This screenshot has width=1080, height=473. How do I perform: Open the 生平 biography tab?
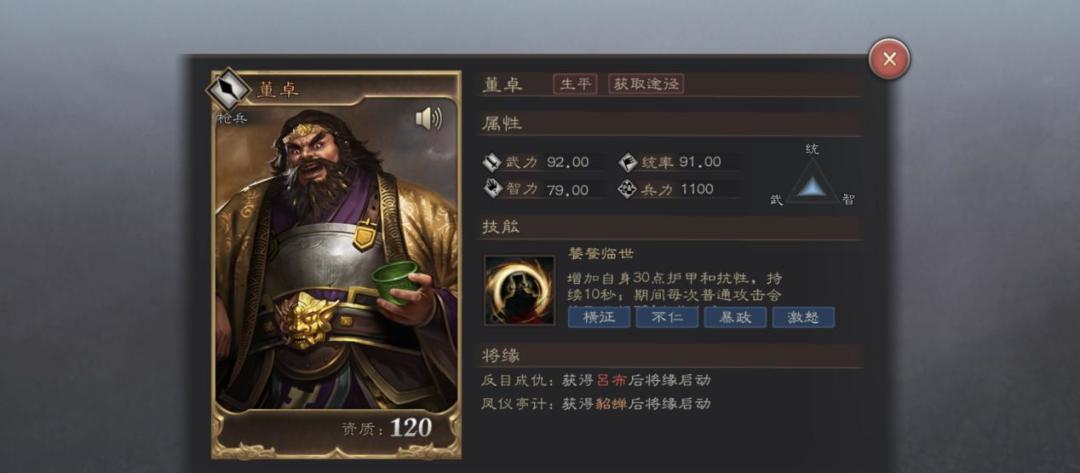click(x=575, y=84)
